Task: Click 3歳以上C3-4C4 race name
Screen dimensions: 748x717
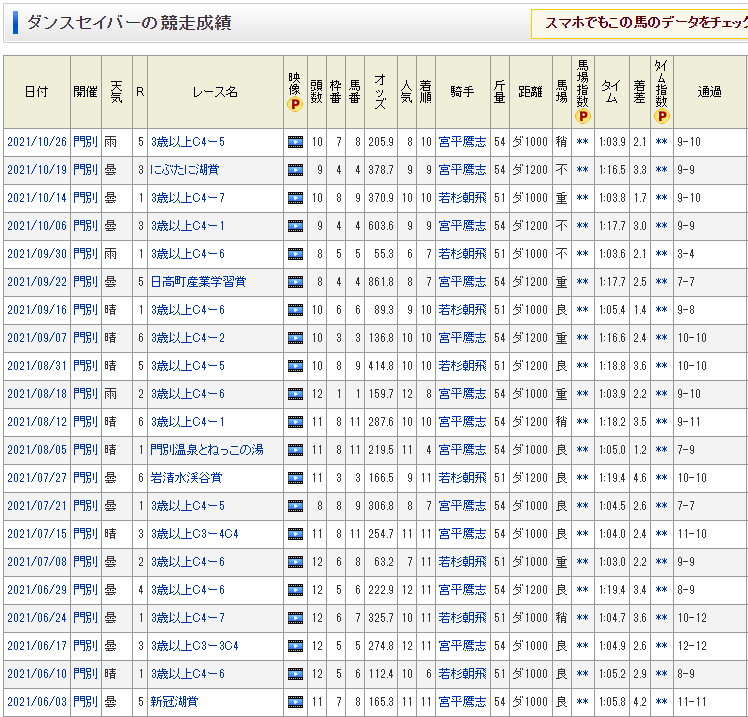Action: 195,534
